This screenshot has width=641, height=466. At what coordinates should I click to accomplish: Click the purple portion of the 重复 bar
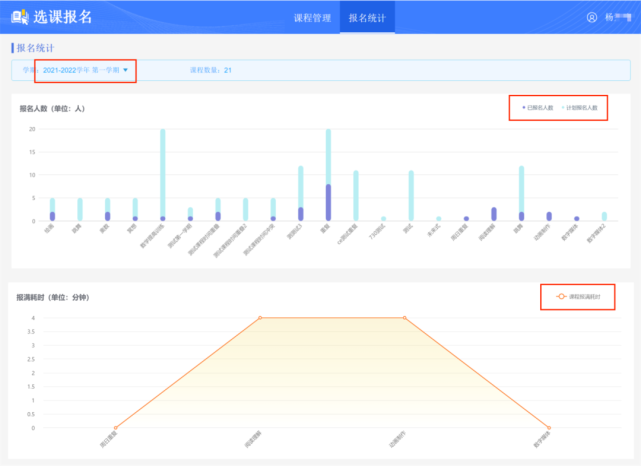coord(328,202)
